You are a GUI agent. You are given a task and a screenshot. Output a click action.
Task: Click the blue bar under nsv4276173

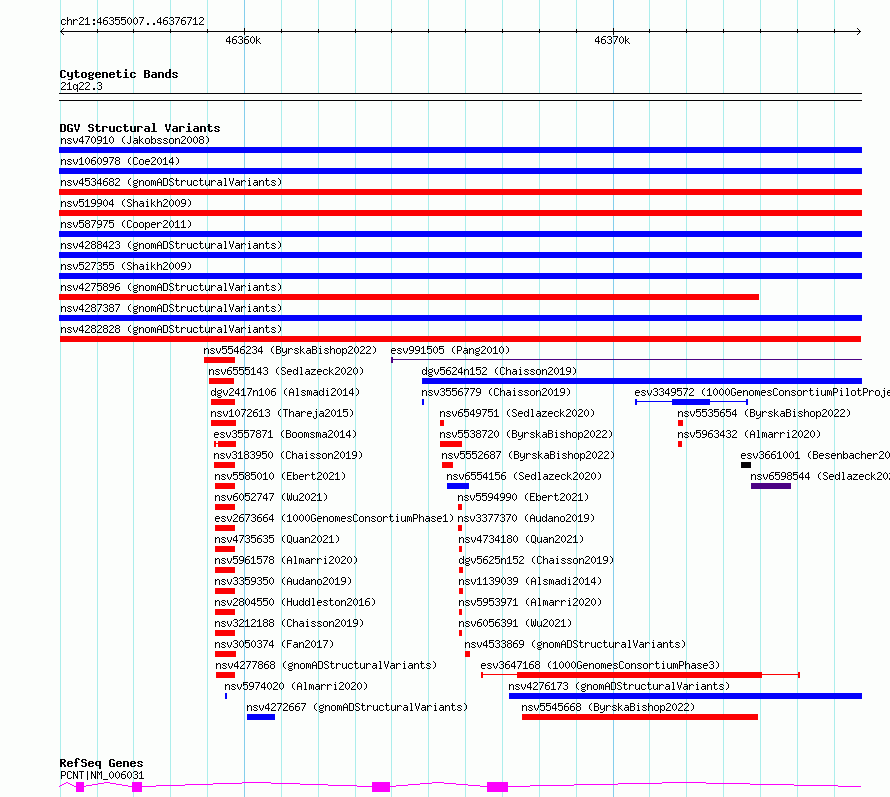tap(686, 696)
